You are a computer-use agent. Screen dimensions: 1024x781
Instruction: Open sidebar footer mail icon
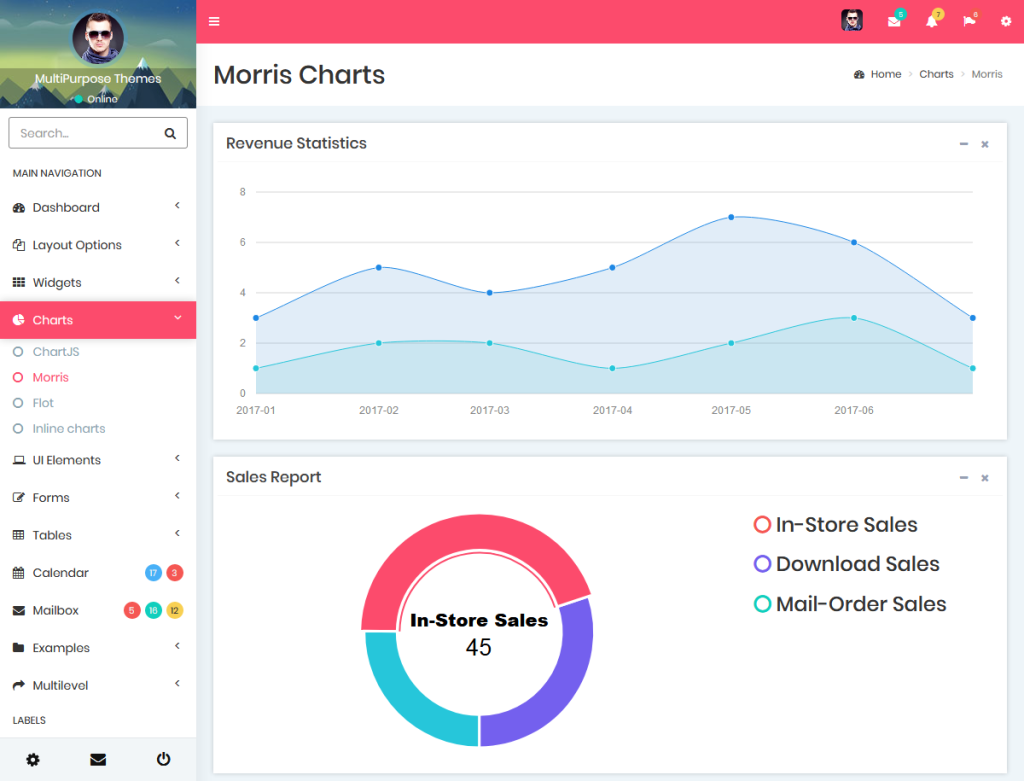pyautogui.click(x=98, y=759)
